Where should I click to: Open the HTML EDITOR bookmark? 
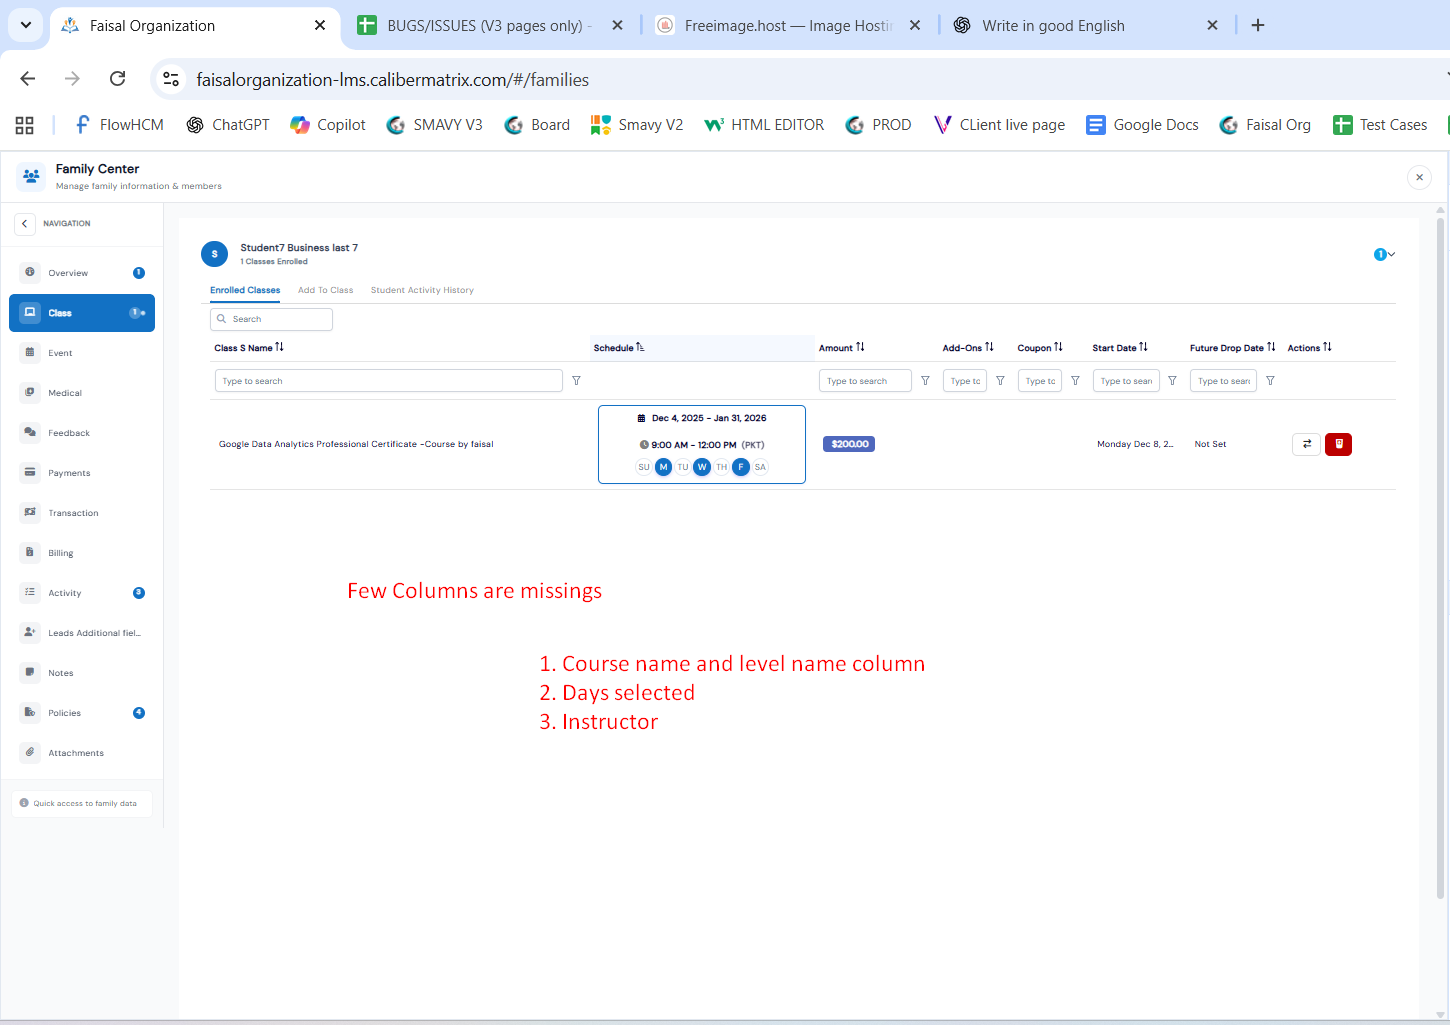(764, 125)
